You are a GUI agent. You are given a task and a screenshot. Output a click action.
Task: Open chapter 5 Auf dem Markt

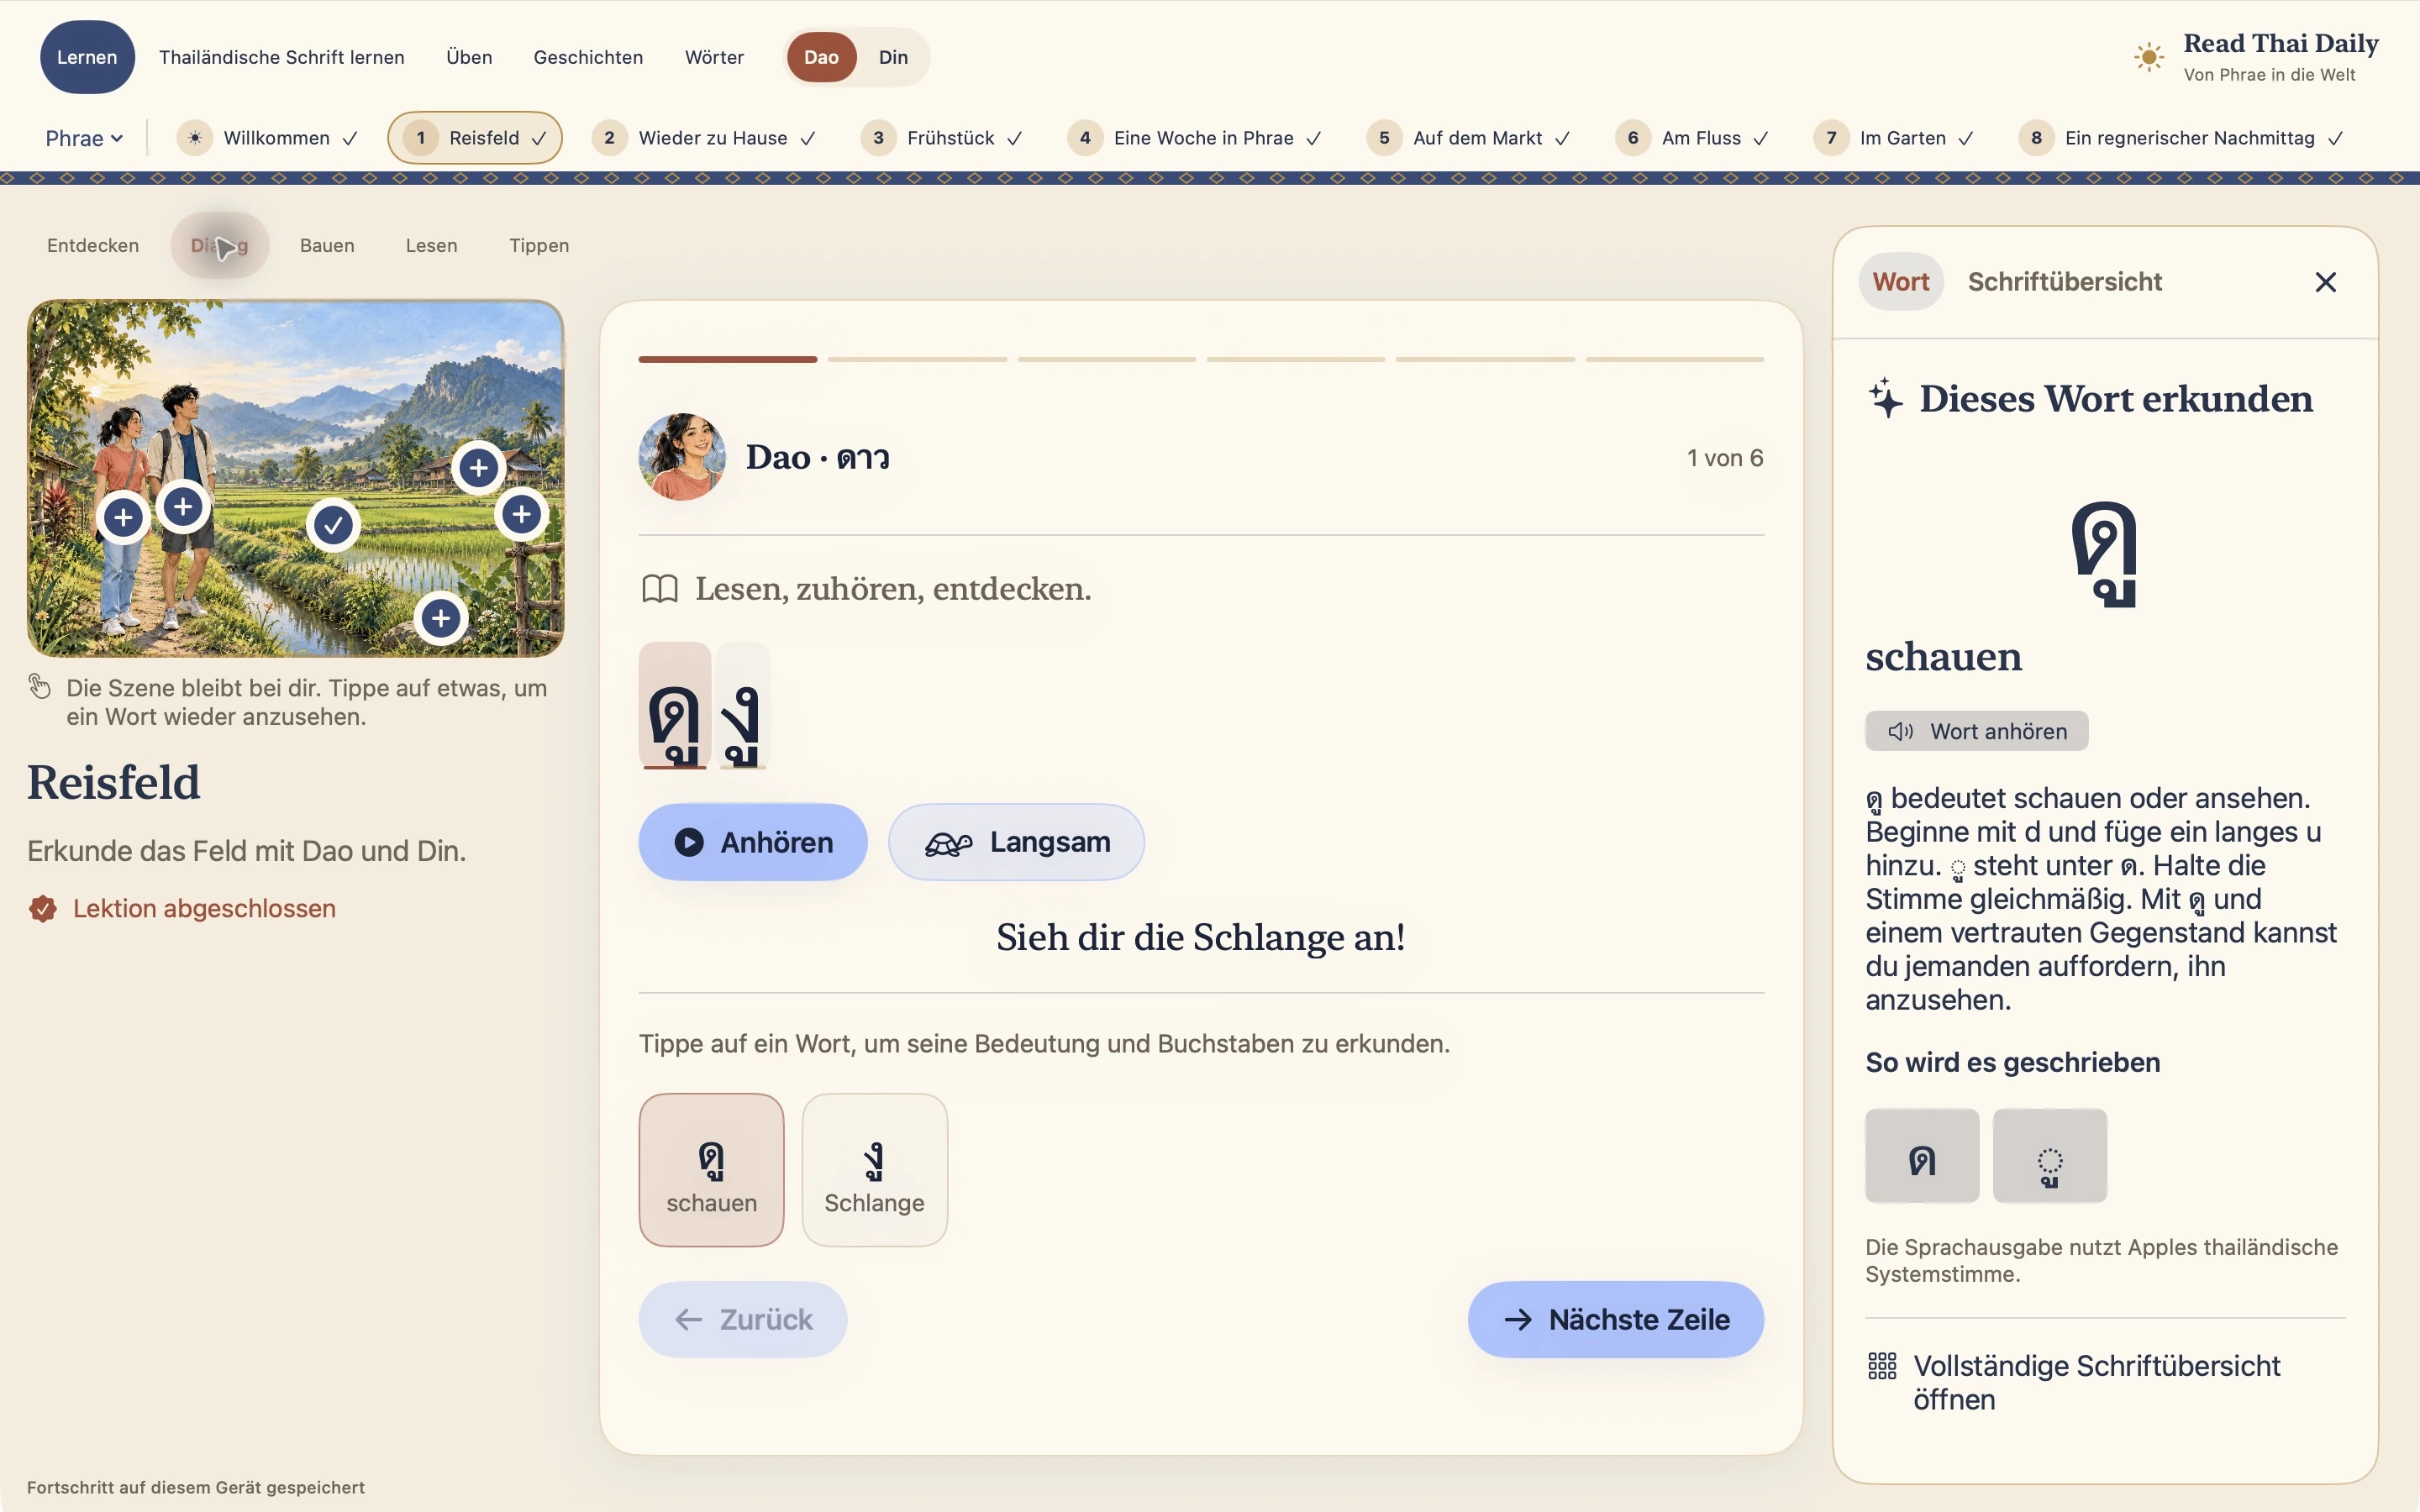[x=1468, y=138]
